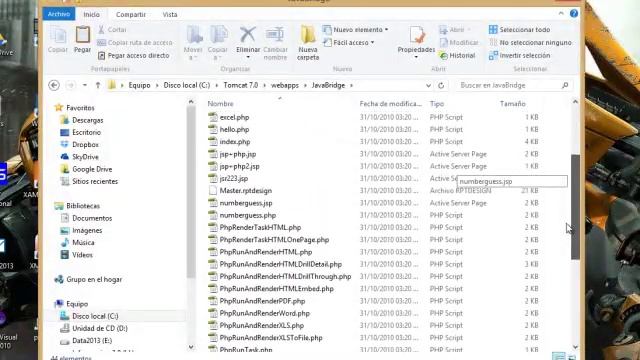
Task: Click the Cortar scissors option
Action: point(112,30)
